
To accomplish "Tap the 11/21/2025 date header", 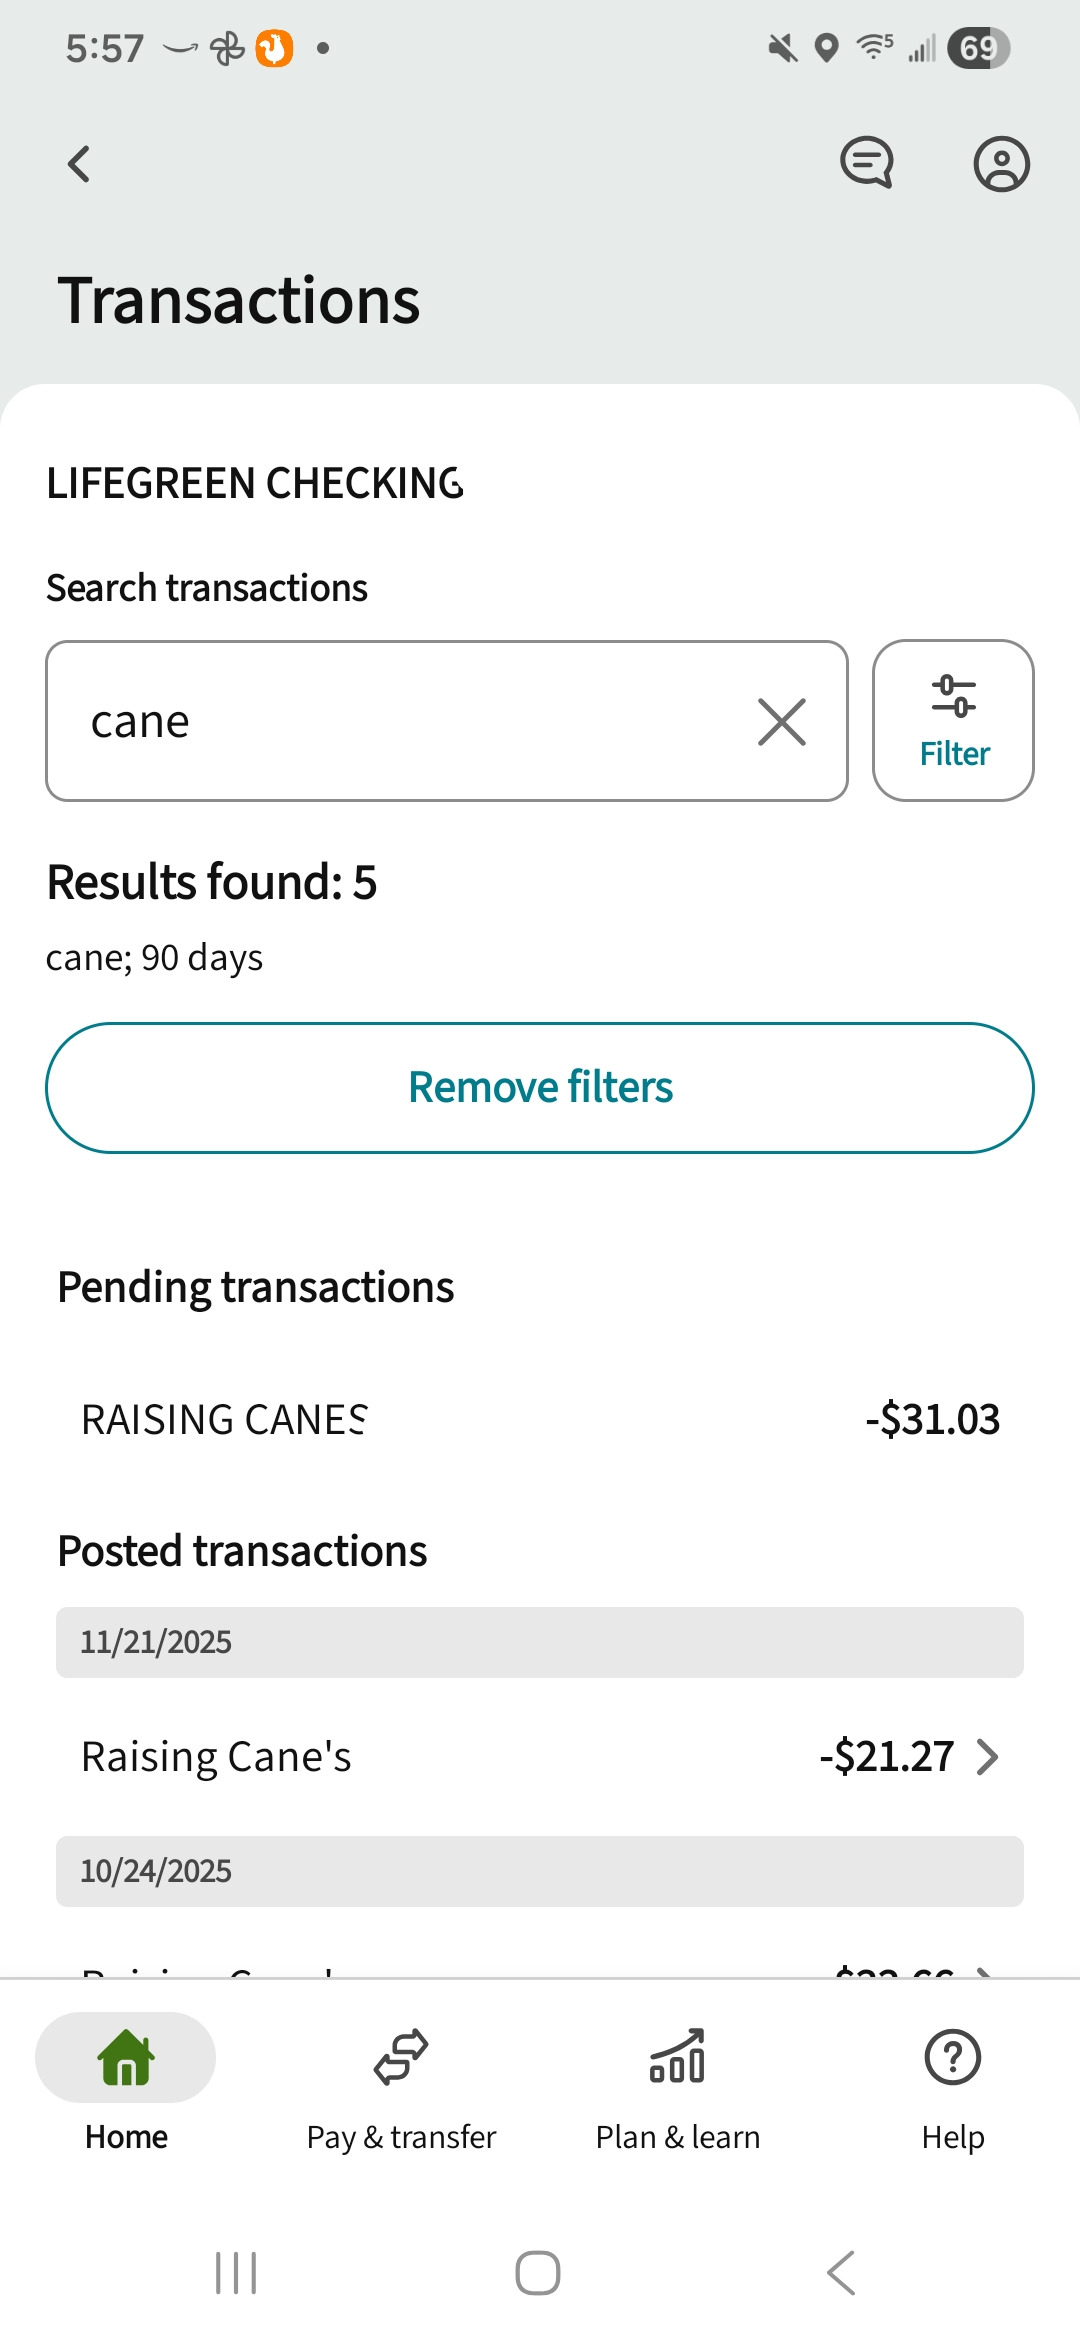I will pos(540,1642).
